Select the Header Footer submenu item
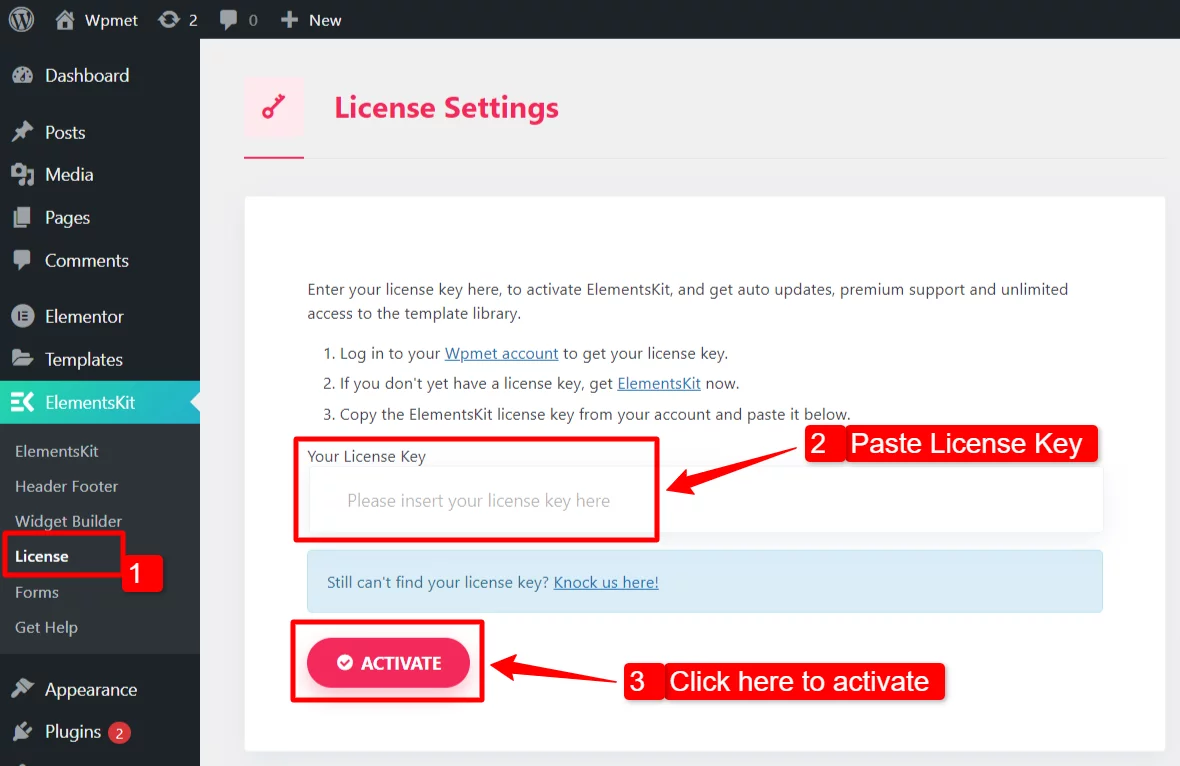The height and width of the screenshot is (766, 1180). [66, 486]
